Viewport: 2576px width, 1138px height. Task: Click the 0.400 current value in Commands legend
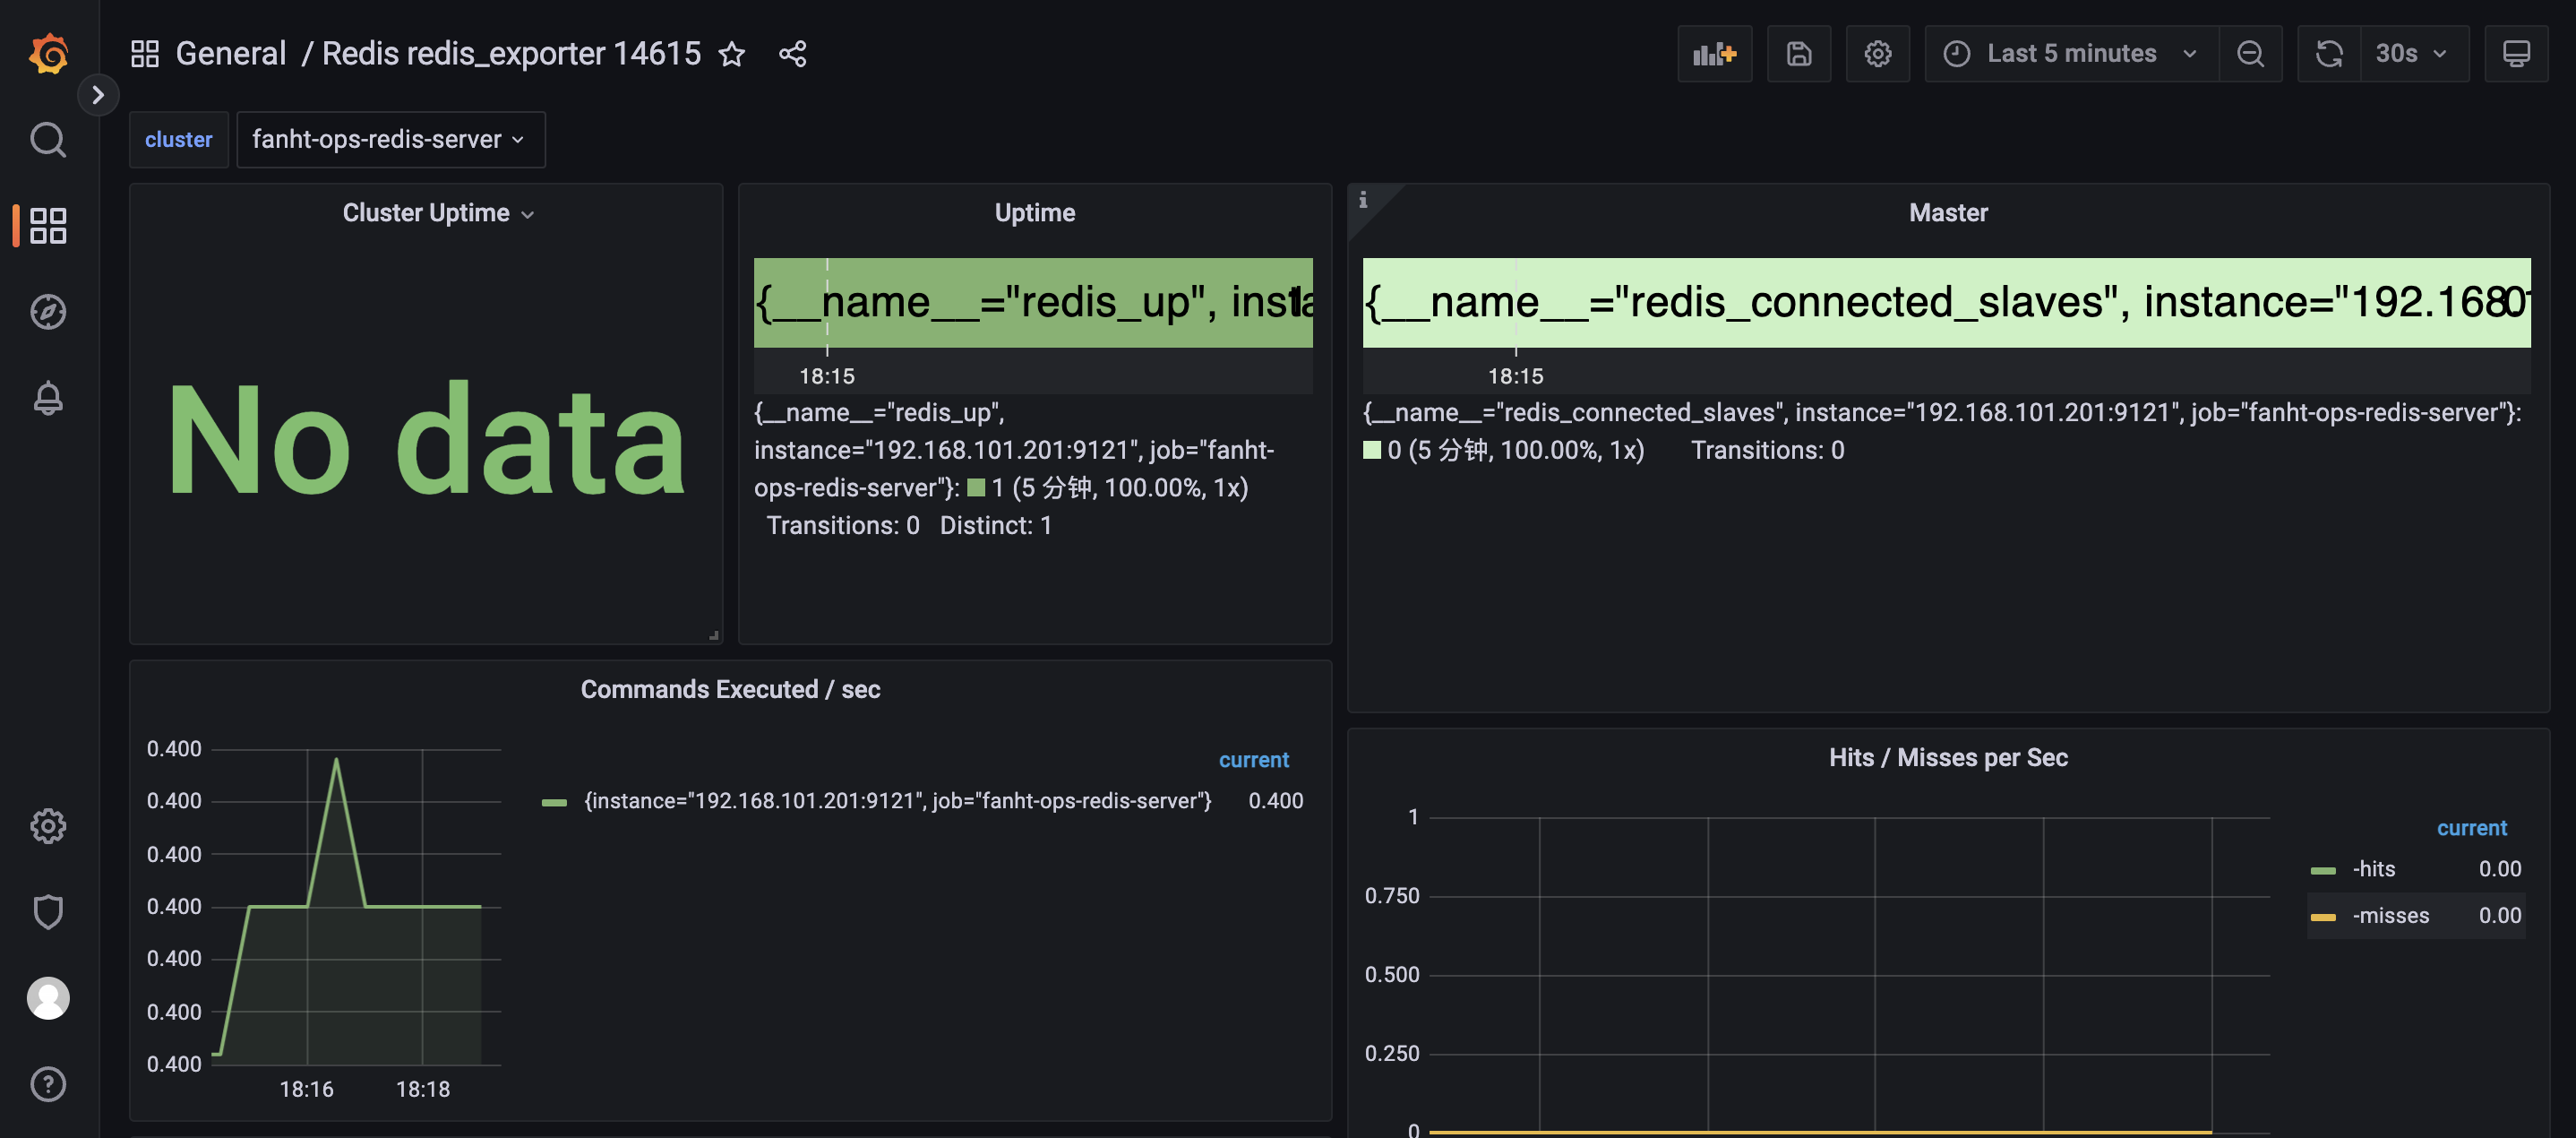coord(1275,801)
